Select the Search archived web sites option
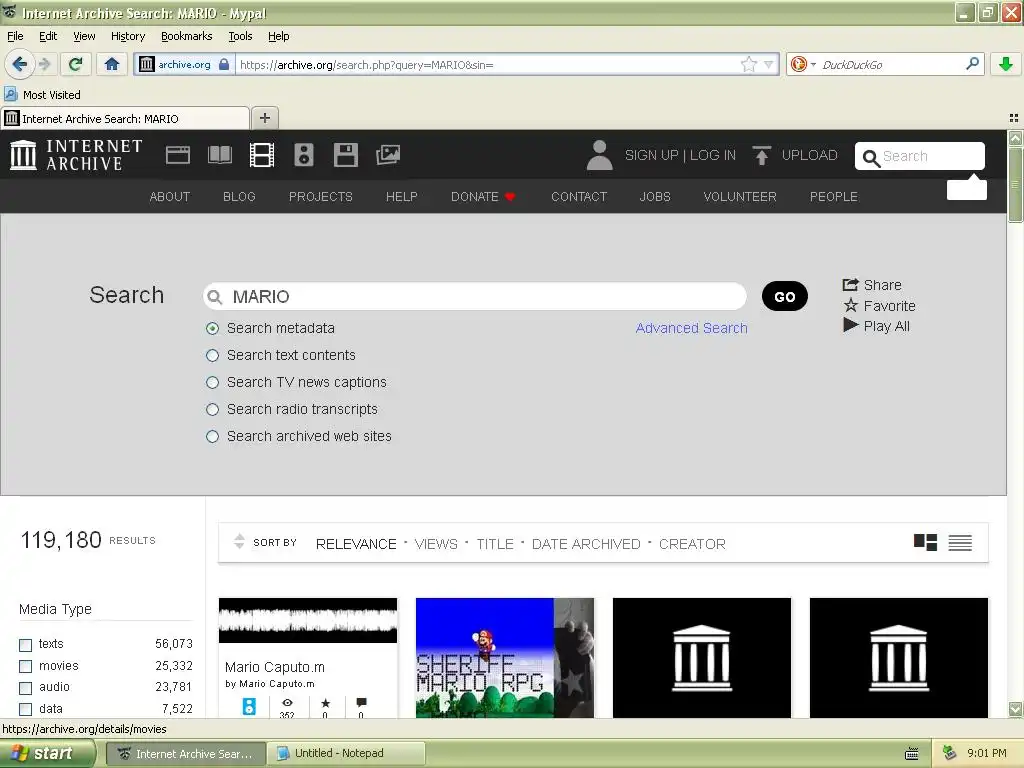Screen dimensions: 1024x768 [x=212, y=436]
